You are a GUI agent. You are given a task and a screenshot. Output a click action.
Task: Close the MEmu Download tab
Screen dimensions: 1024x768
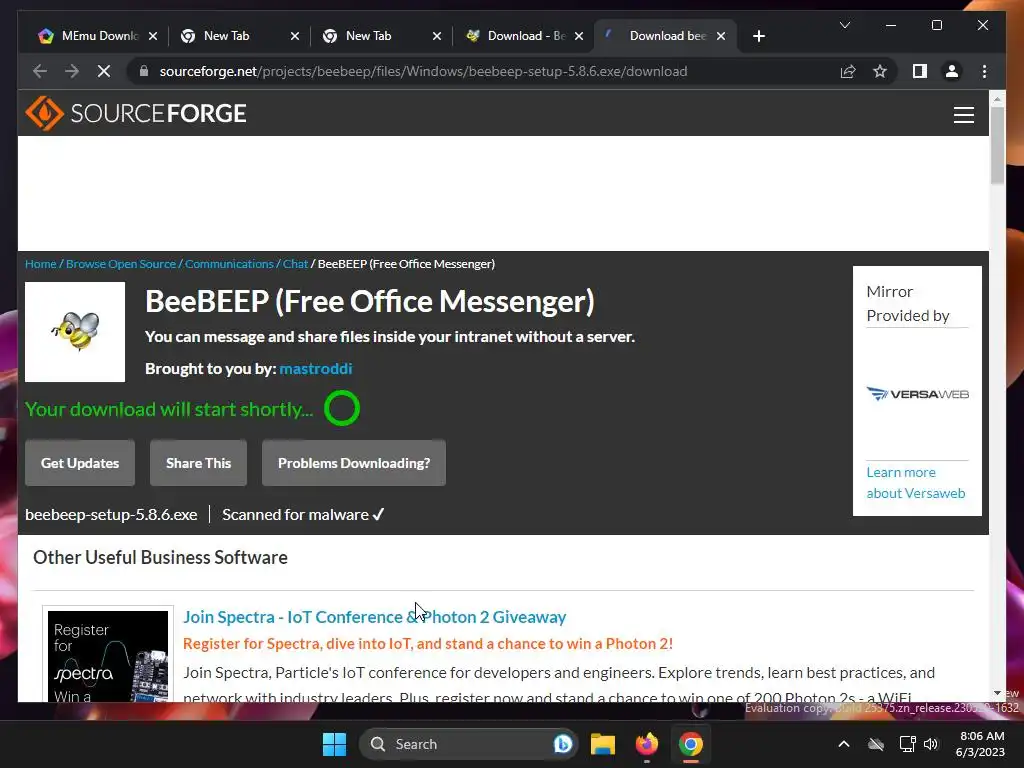coord(153,36)
